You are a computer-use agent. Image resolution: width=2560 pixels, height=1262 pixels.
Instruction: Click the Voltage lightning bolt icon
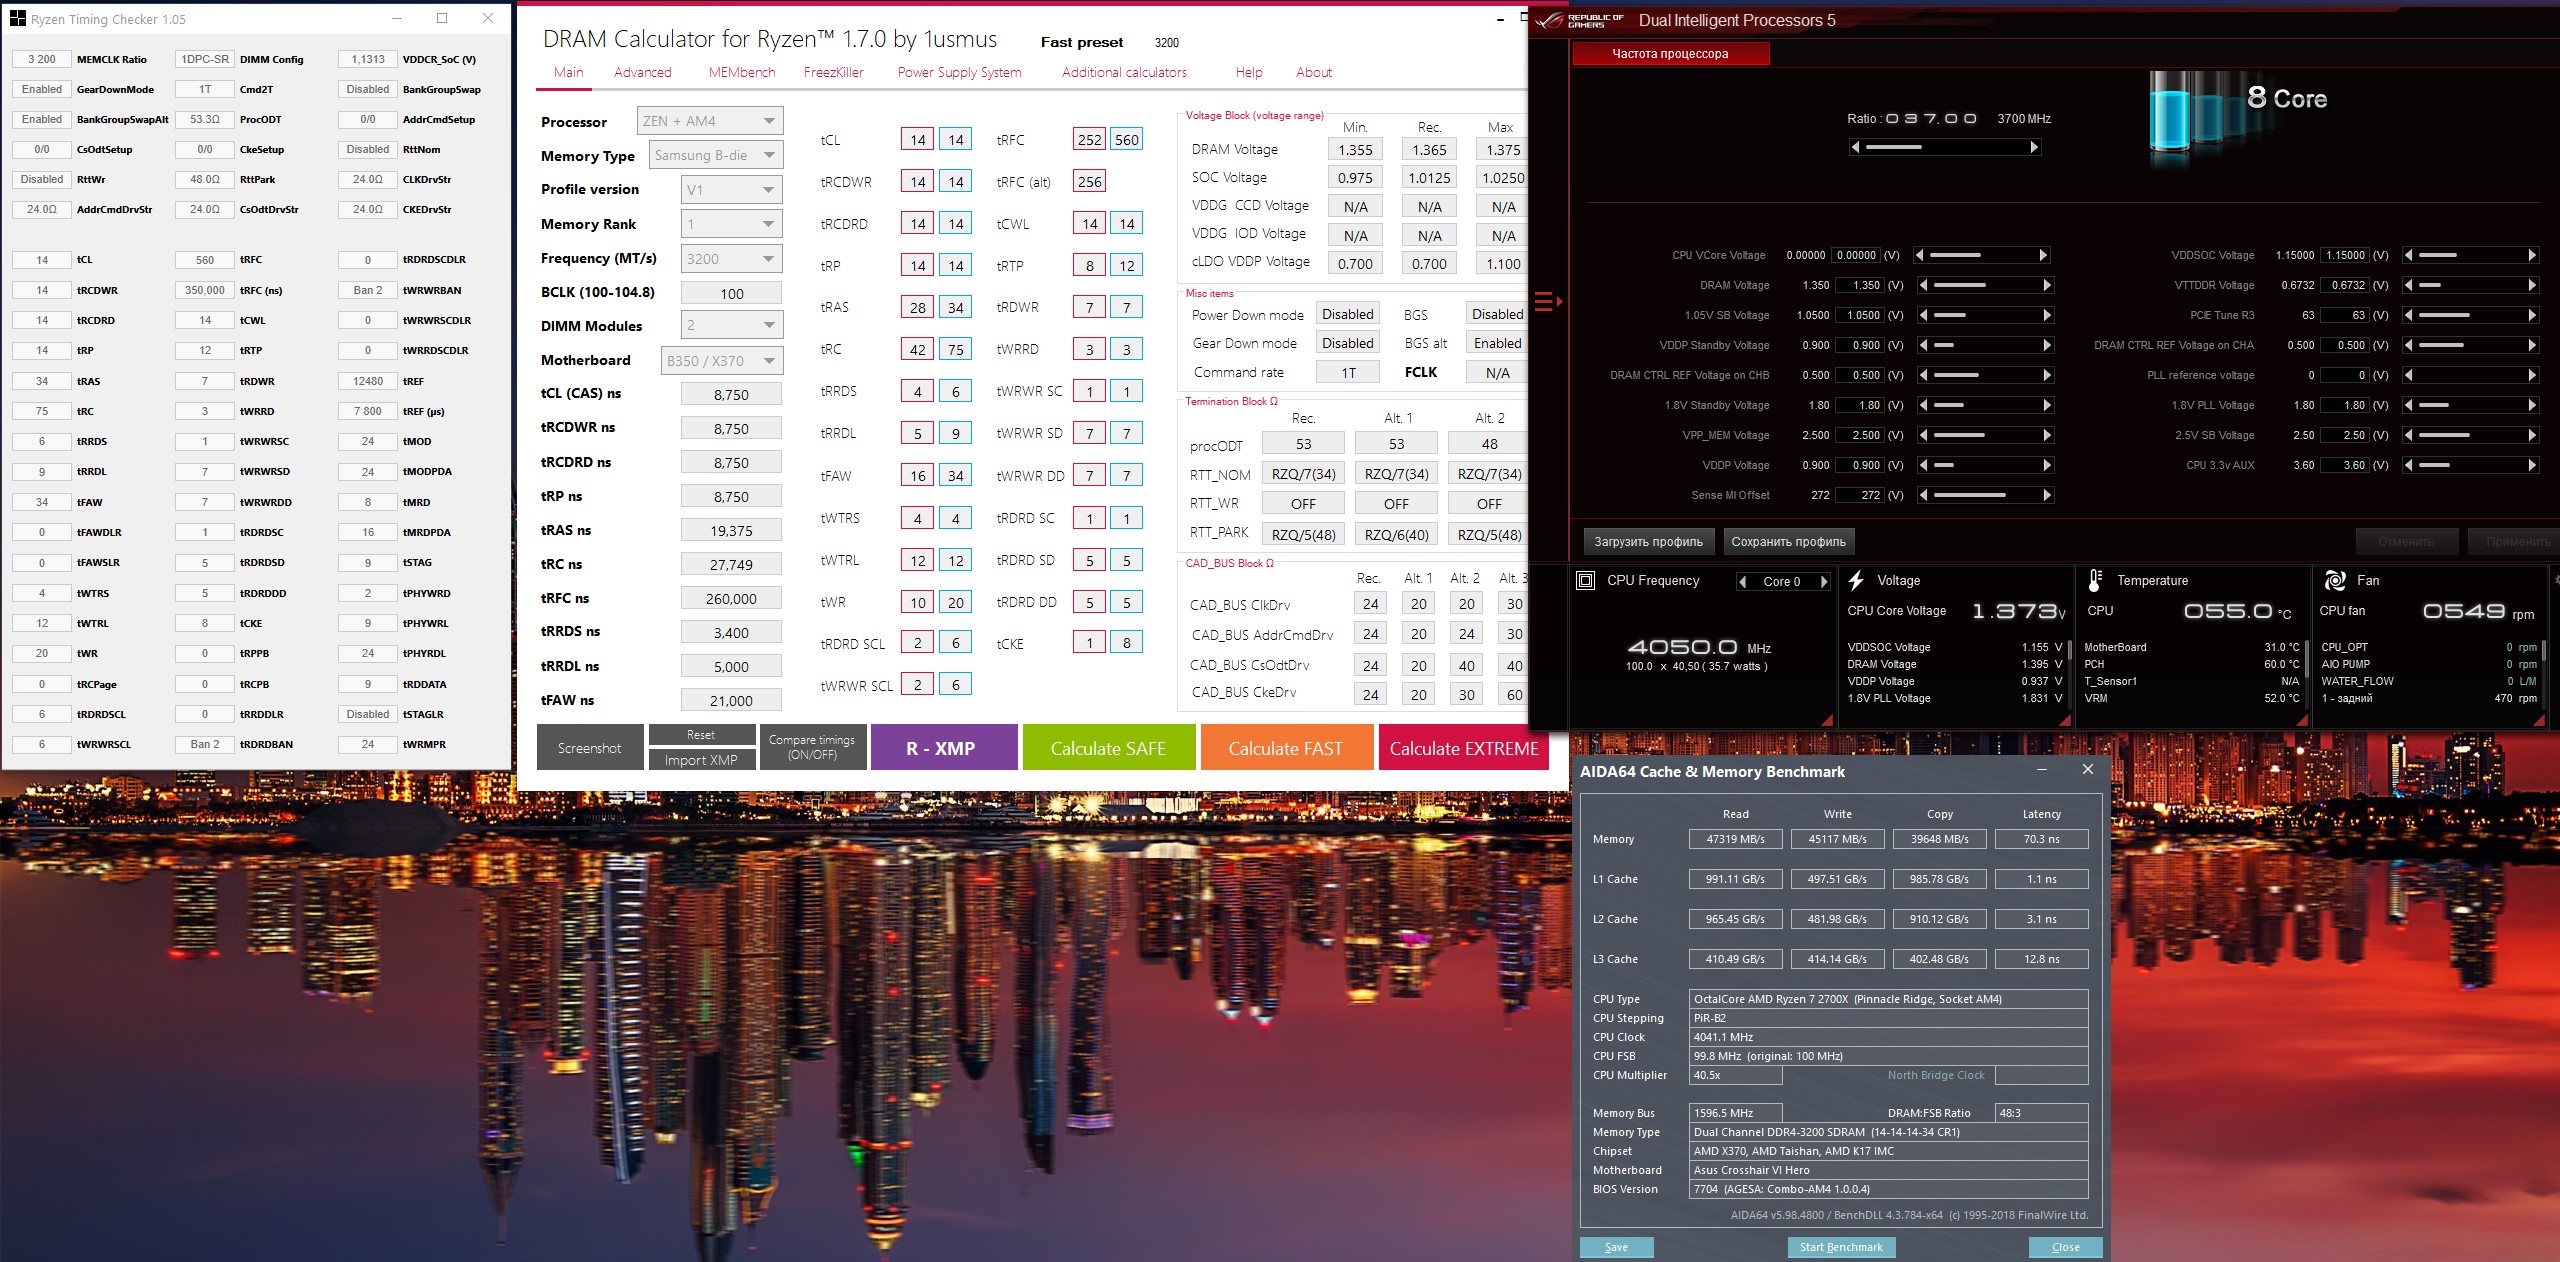click(x=1856, y=581)
